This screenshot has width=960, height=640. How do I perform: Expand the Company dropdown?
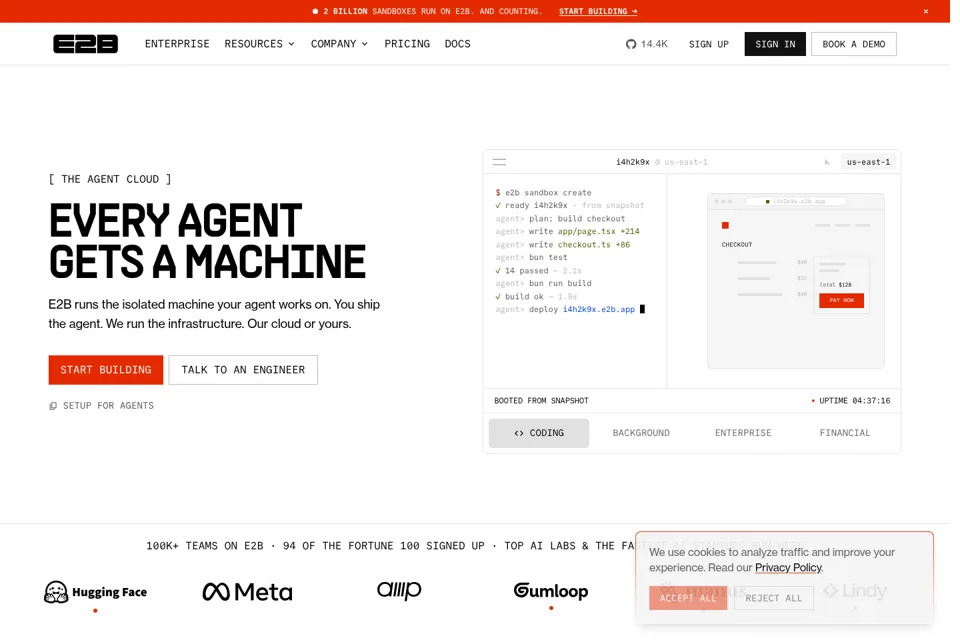[x=339, y=44]
